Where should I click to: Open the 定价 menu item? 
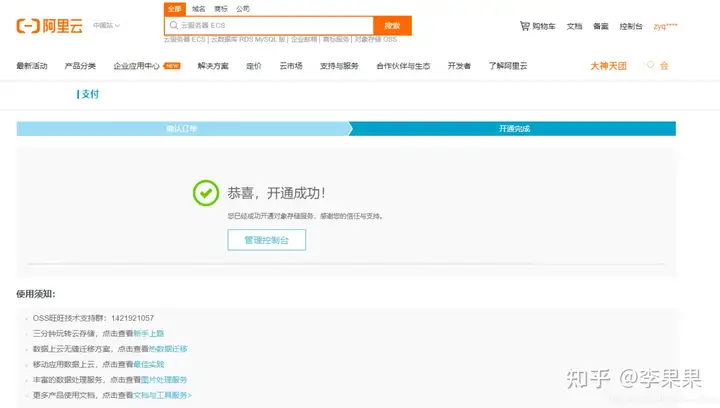click(x=253, y=66)
